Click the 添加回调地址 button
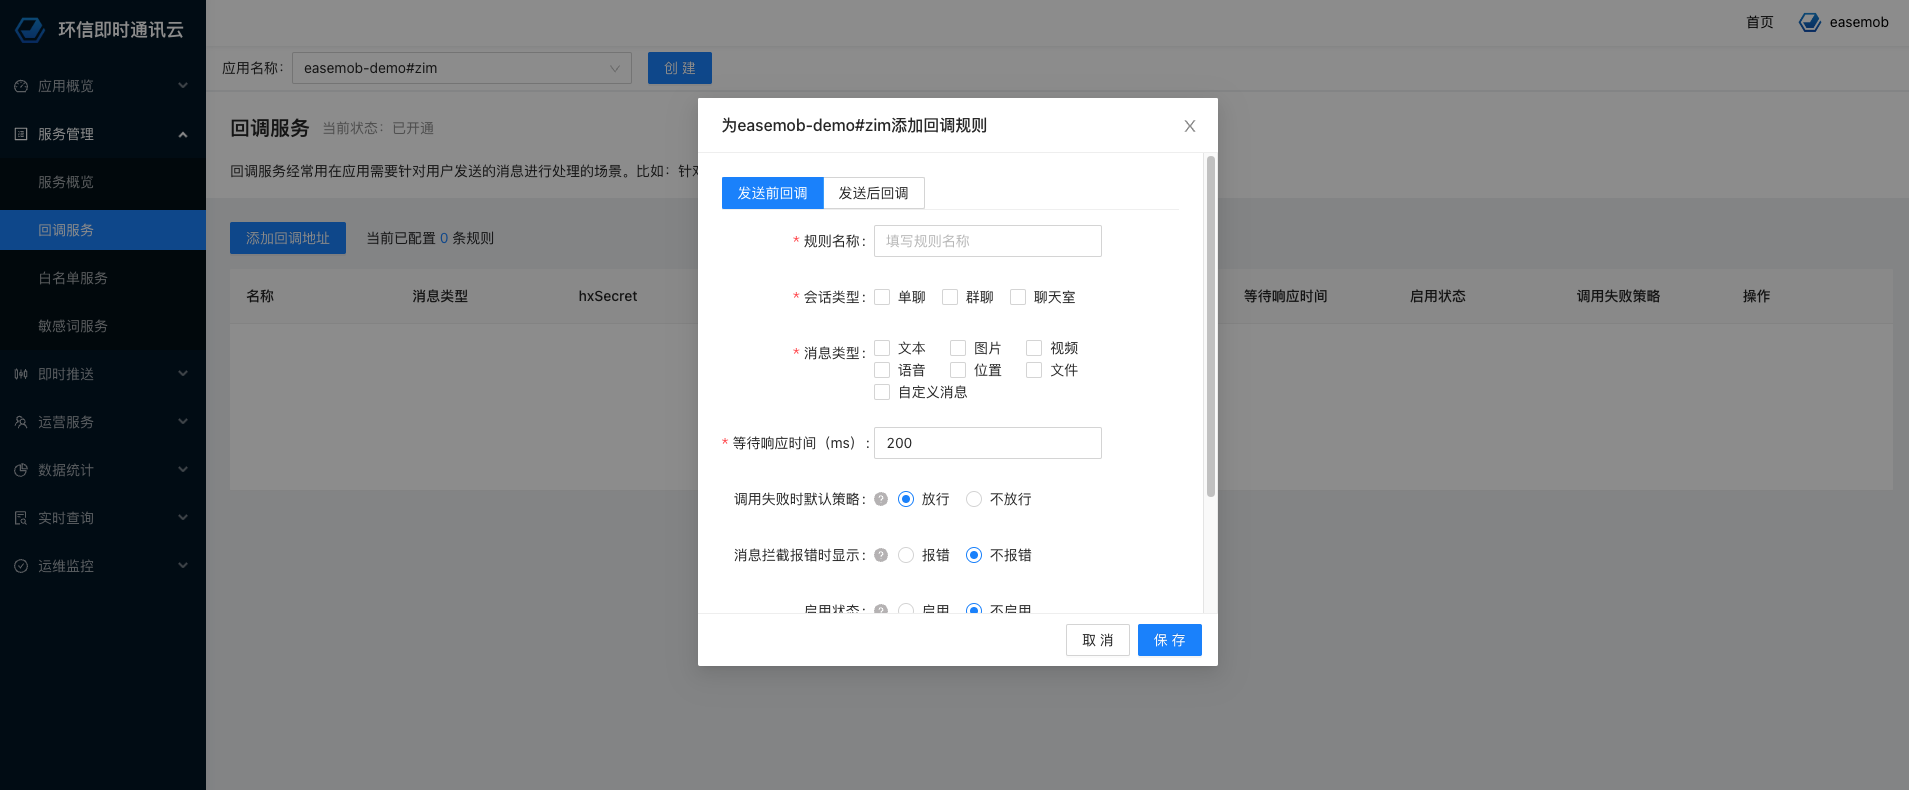Image resolution: width=1909 pixels, height=790 pixels. click(288, 238)
